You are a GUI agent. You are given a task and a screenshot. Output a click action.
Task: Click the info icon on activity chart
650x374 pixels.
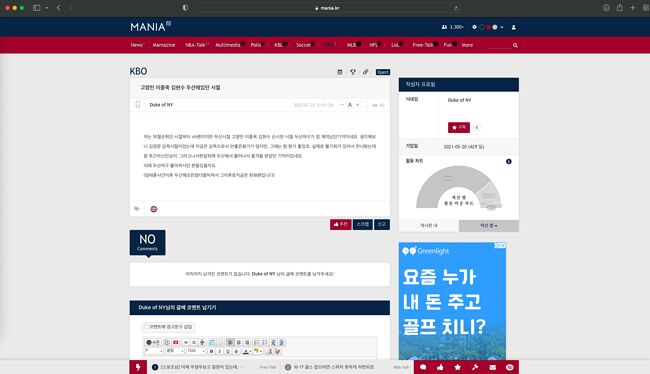(x=509, y=162)
